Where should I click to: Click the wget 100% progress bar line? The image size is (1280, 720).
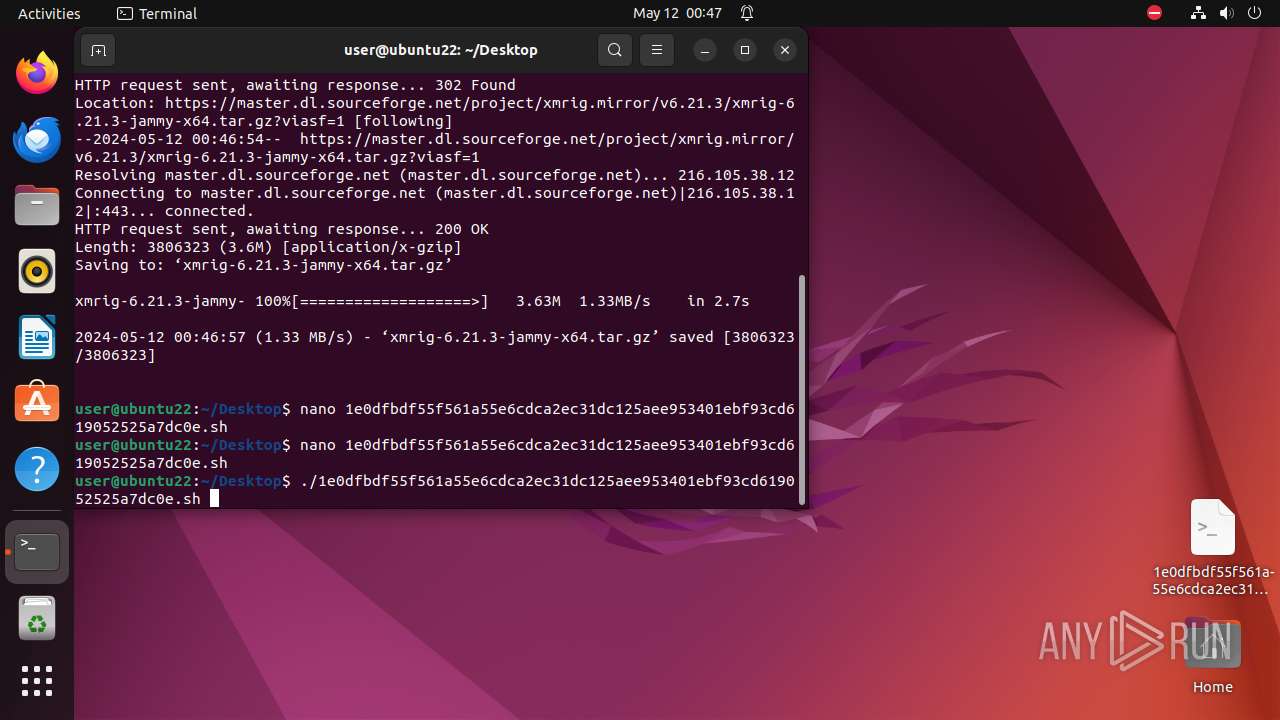point(412,301)
